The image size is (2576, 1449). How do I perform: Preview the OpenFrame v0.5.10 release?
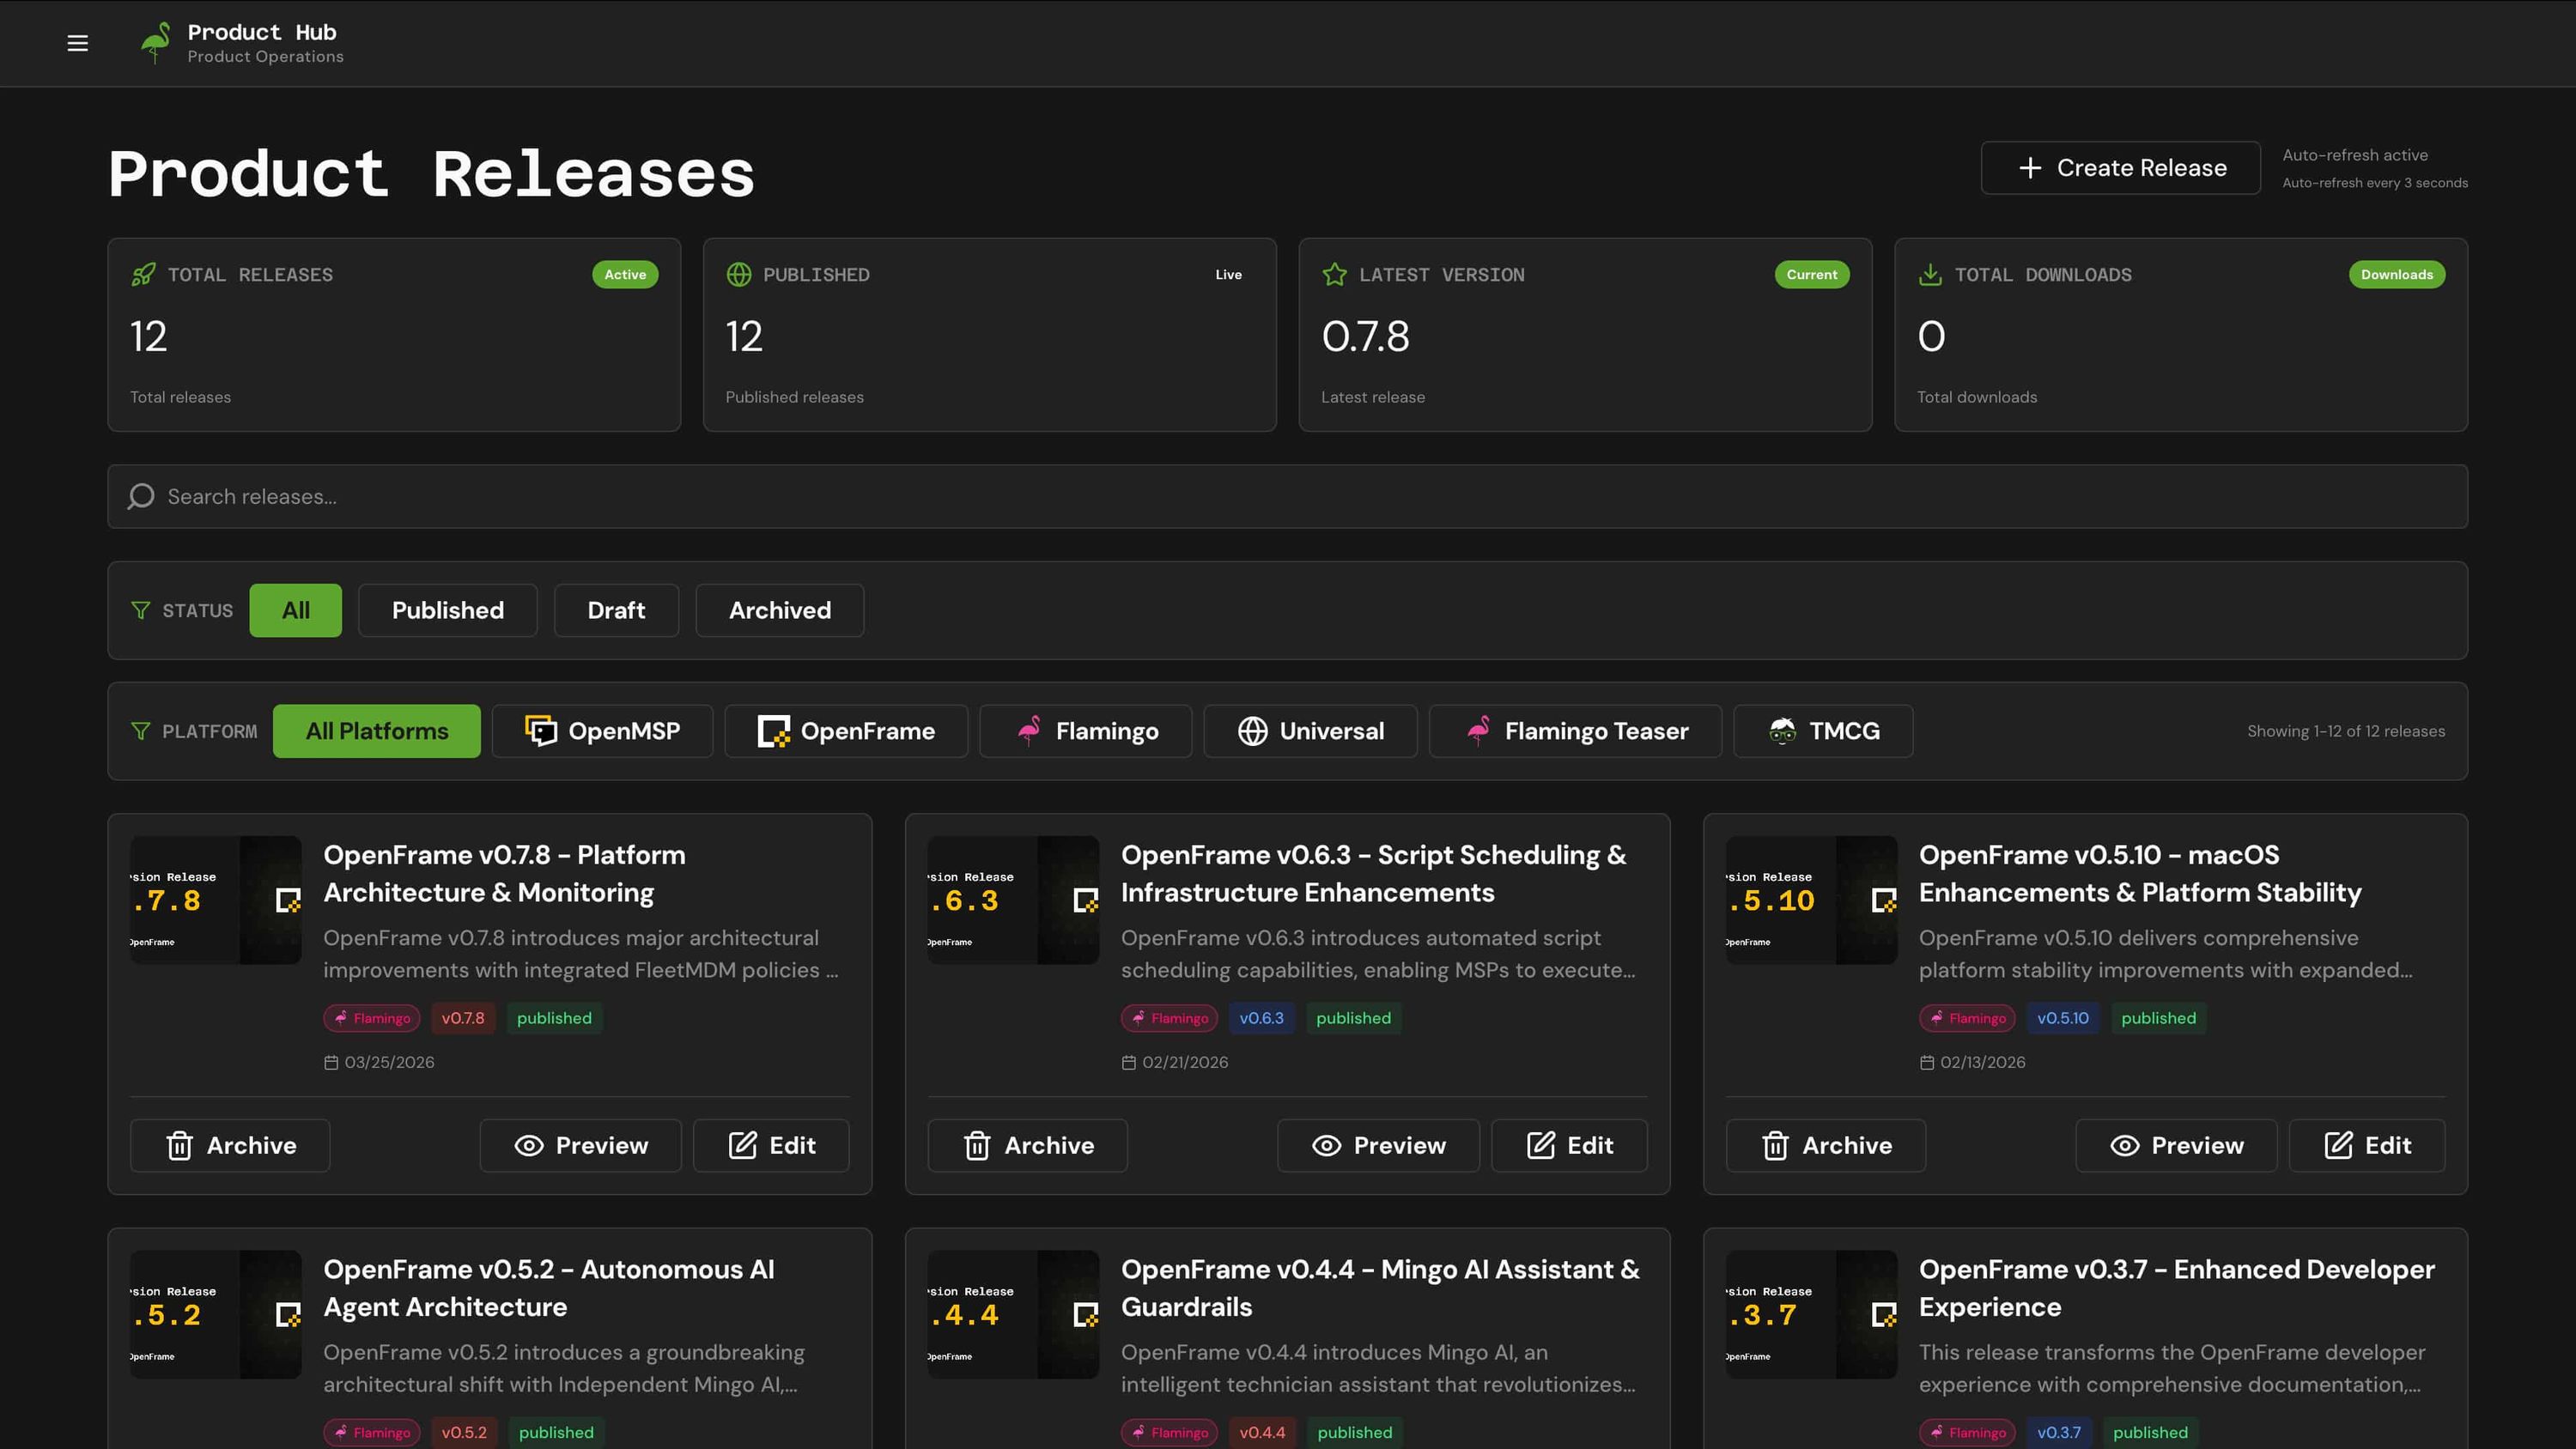(2177, 1146)
